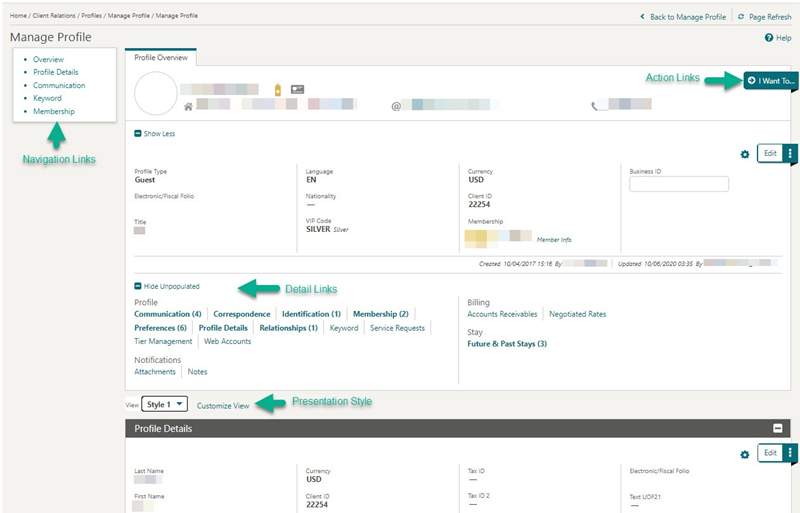Screen dimensions: 800x513
Task: Open bold Profile Details detail link
Action: coord(223,328)
